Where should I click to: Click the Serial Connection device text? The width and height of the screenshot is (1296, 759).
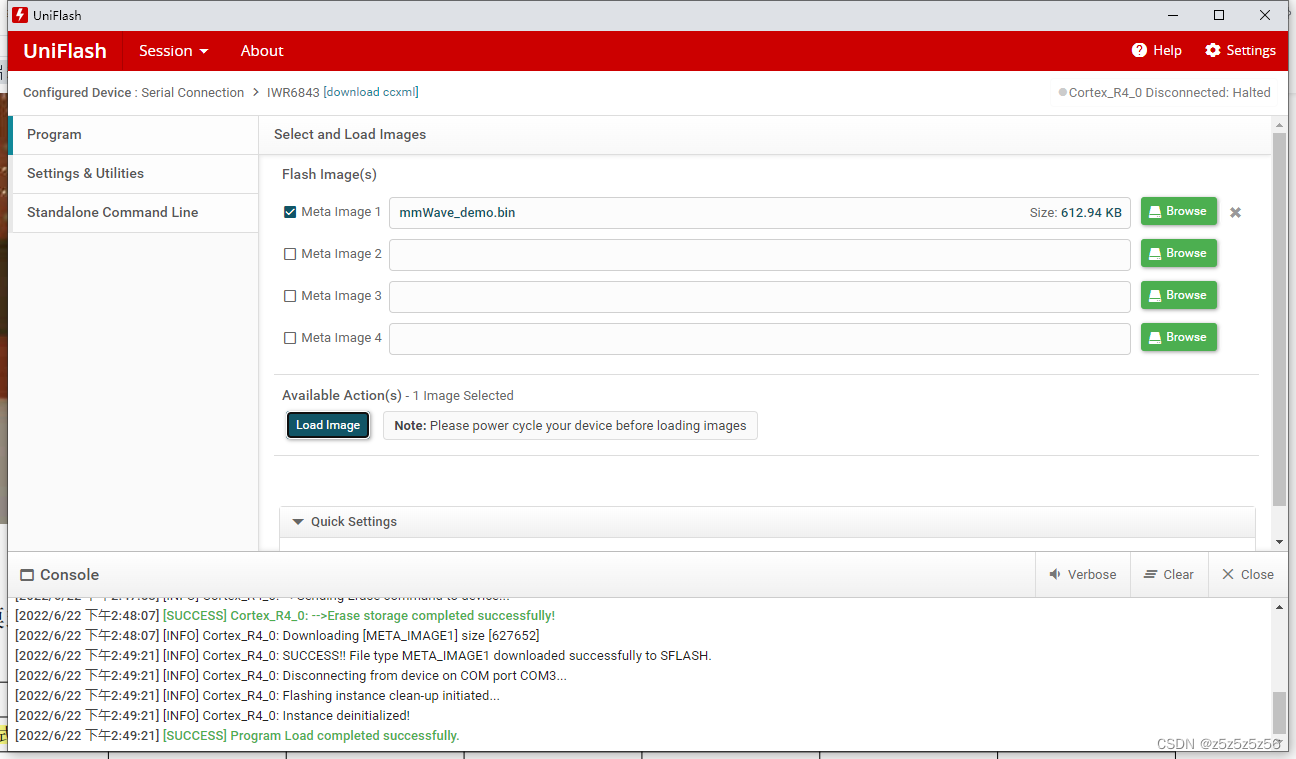point(192,93)
